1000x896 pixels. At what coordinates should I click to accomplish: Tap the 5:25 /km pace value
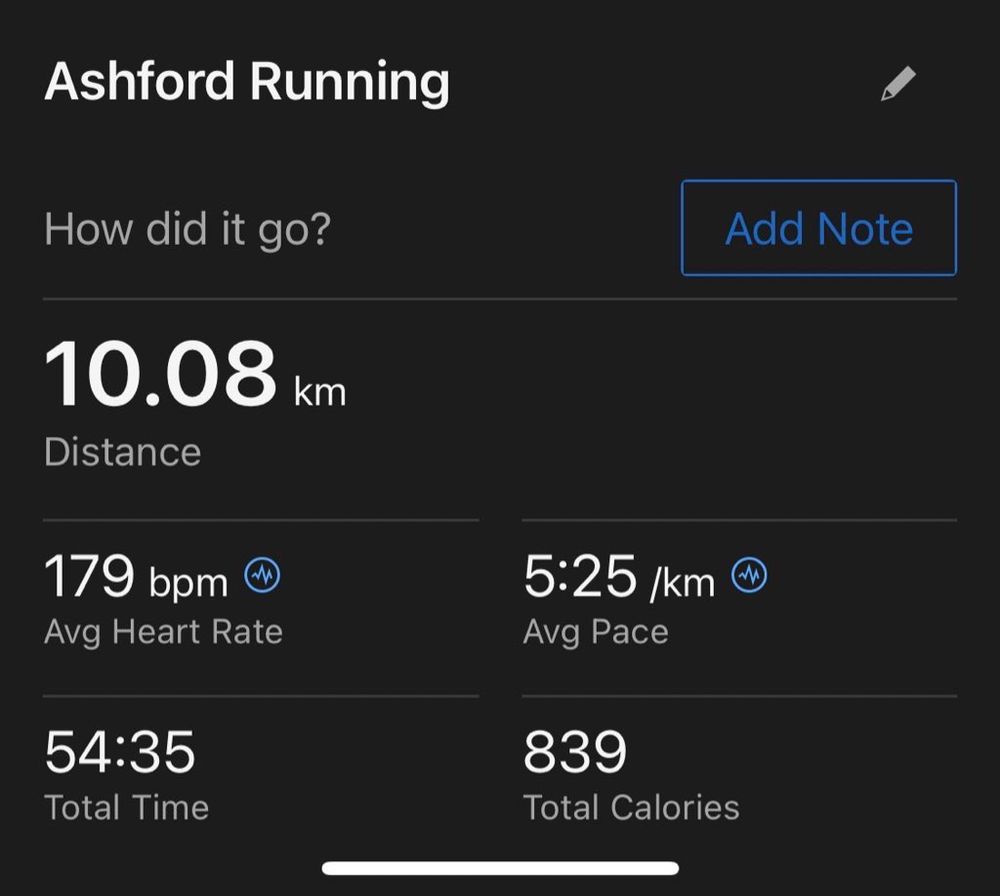pos(619,577)
